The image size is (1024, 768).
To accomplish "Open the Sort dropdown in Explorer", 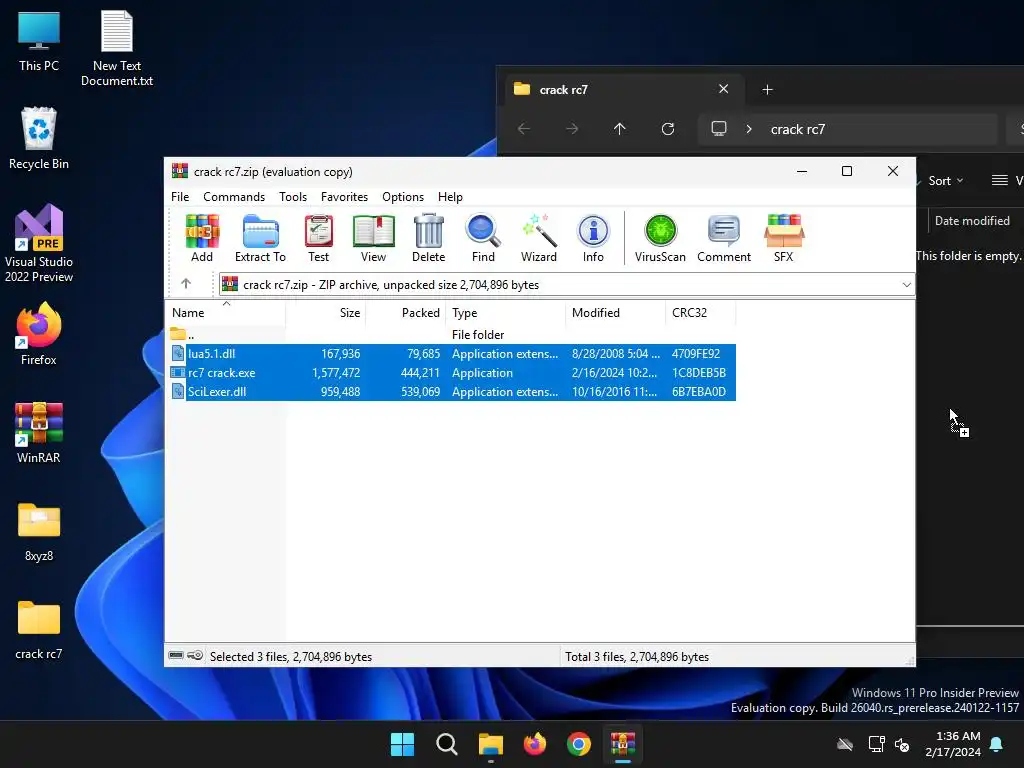I will click(946, 181).
